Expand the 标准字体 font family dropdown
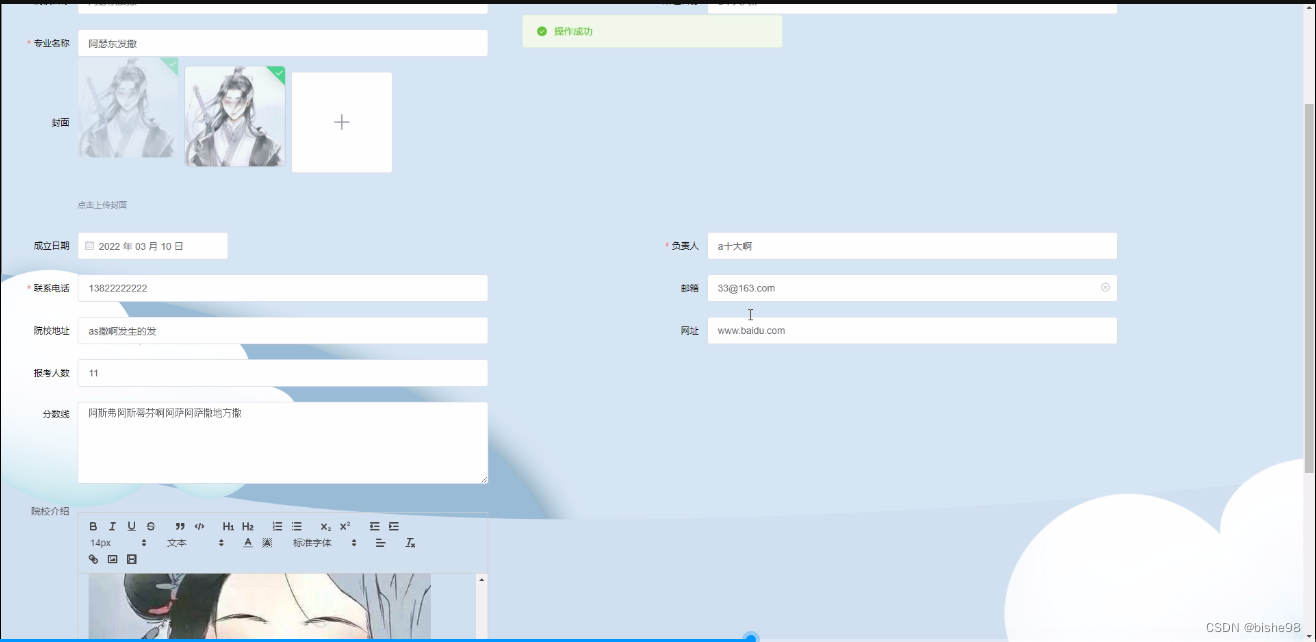This screenshot has height=642, width=1316. click(315, 543)
